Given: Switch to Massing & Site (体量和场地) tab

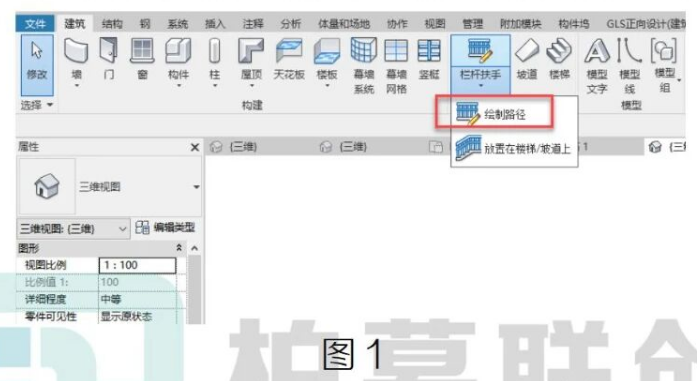Looking at the screenshot, I should pos(344,23).
